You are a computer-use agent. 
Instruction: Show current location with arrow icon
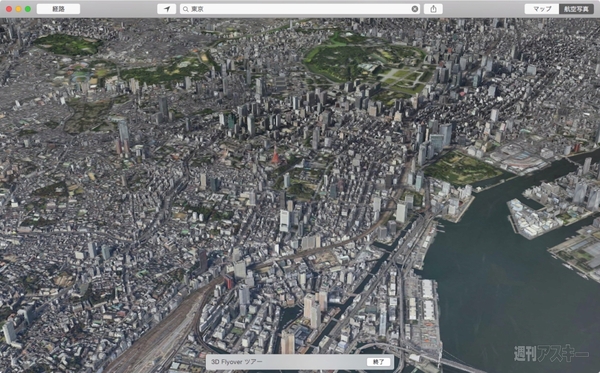pyautogui.click(x=166, y=9)
